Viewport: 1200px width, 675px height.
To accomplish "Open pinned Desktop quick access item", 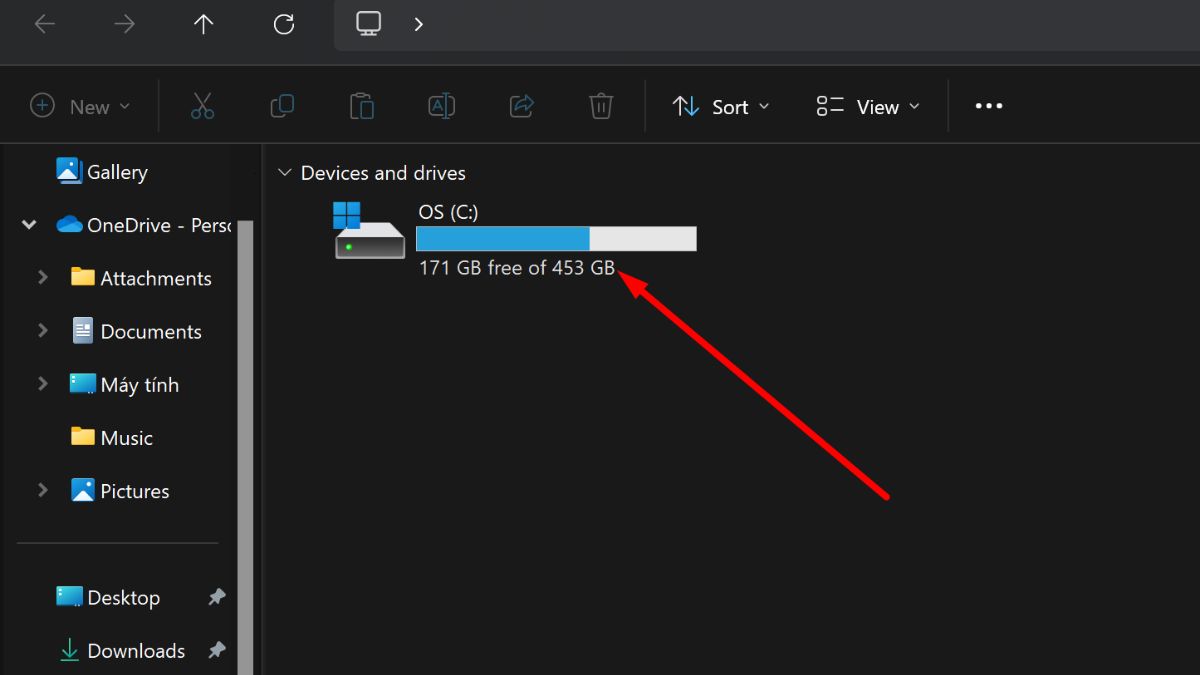I will click(123, 597).
